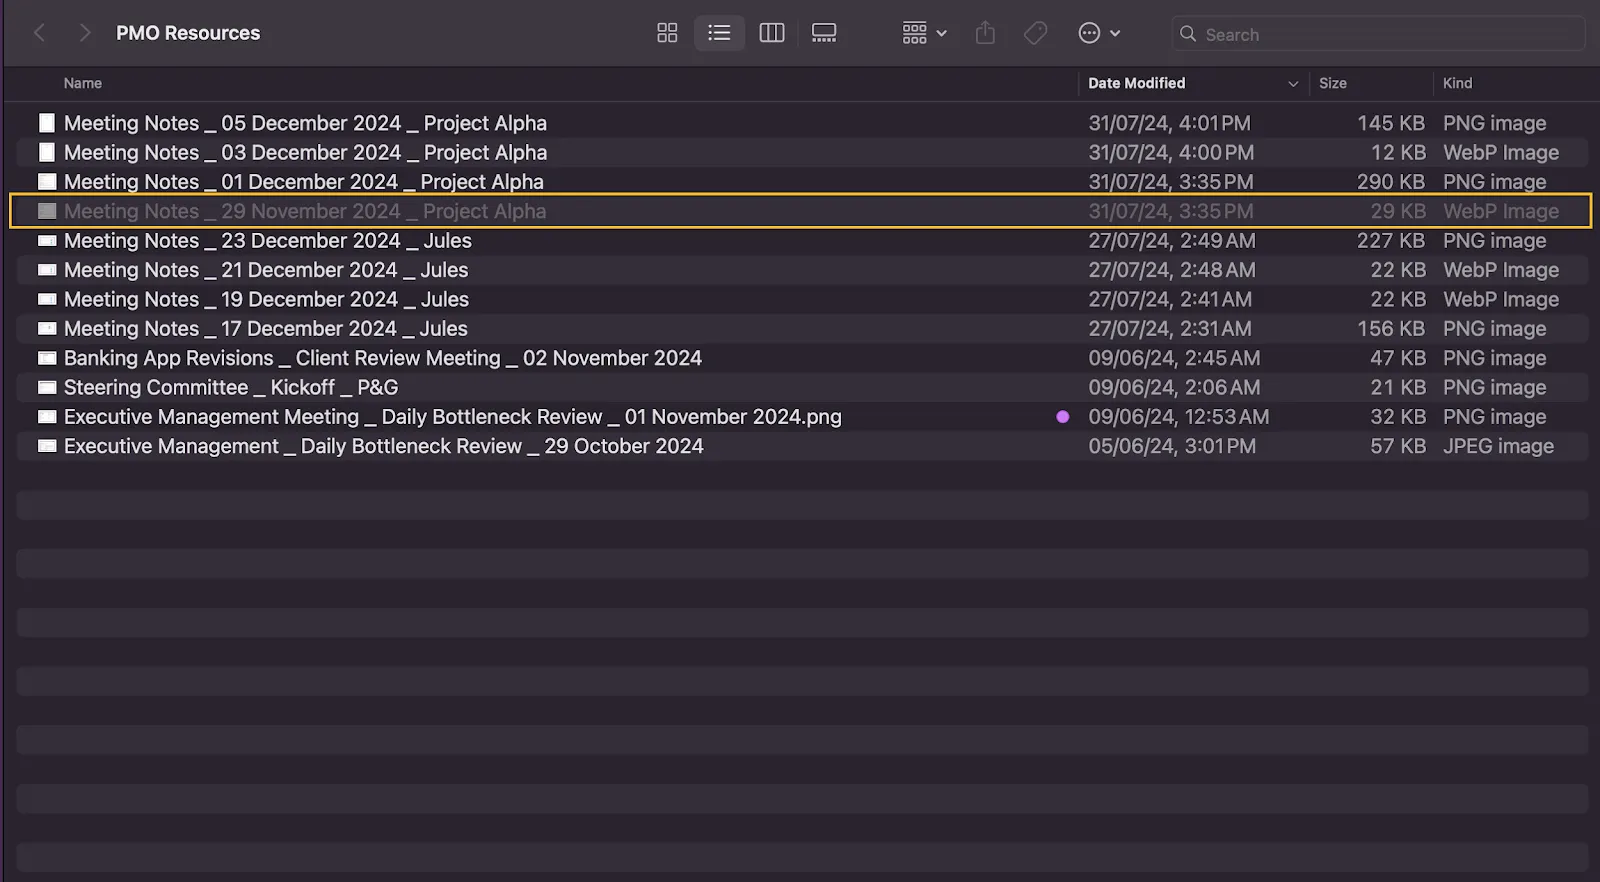Click thumbnail icon of 19 December 2024 Jules
This screenshot has width=1600, height=882.
coord(46,299)
